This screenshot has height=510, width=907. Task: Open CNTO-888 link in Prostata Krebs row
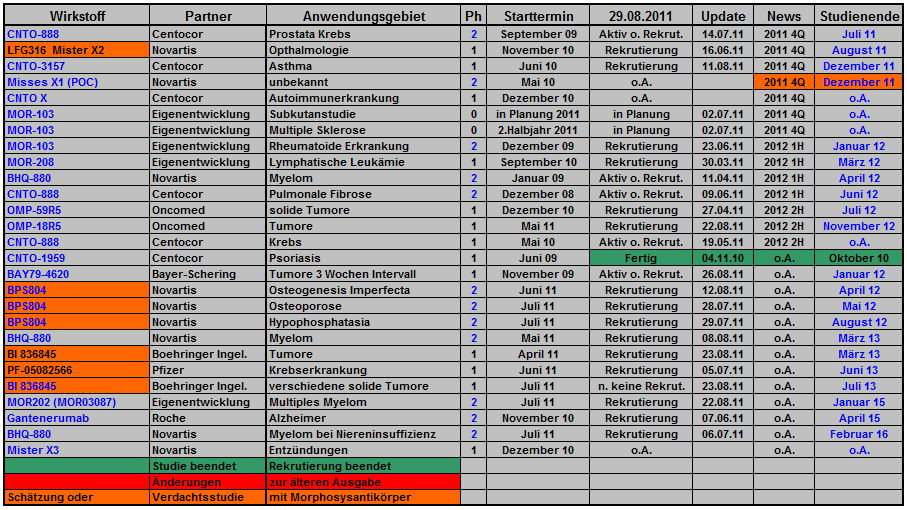[x=33, y=35]
